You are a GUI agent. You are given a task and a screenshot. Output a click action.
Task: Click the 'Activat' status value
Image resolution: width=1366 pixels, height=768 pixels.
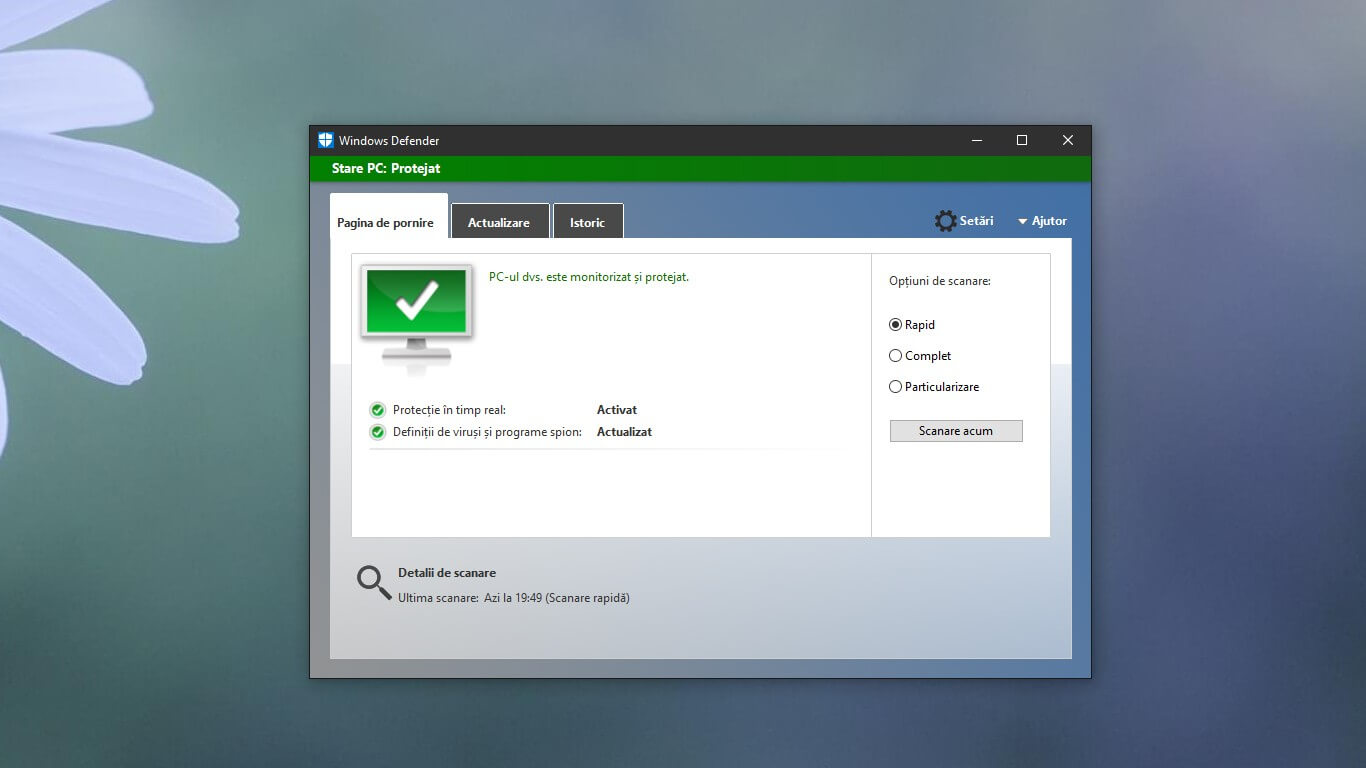pyautogui.click(x=617, y=410)
